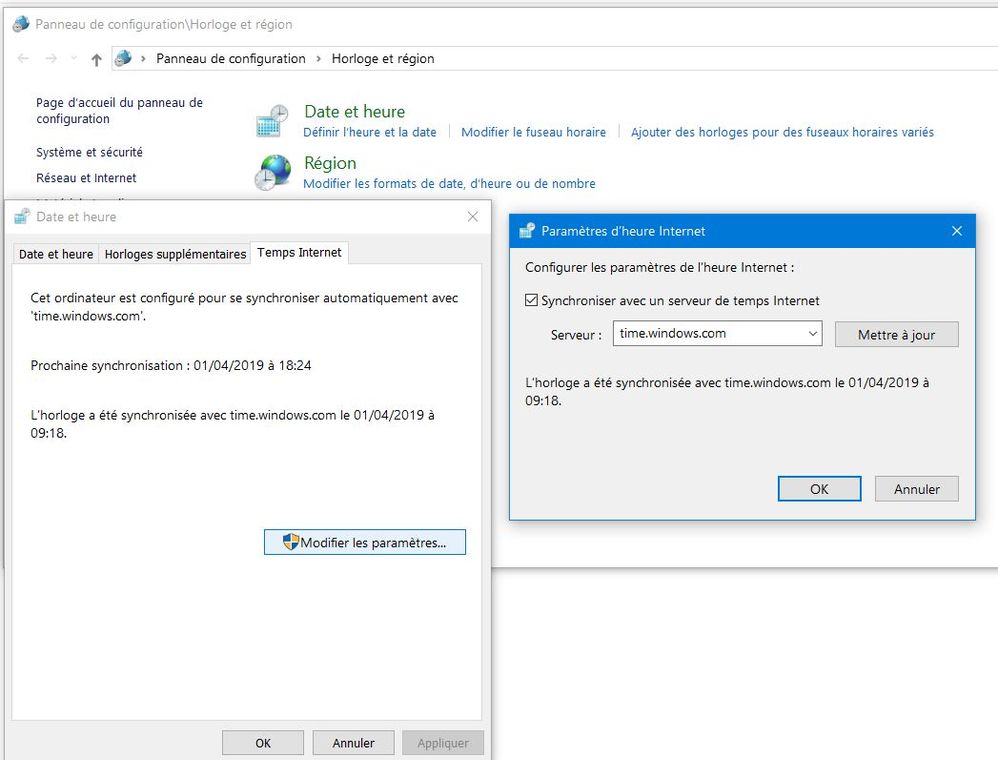Close the Paramètres d'heure Internet dialog
Image resolution: width=998 pixels, height=760 pixels.
click(956, 231)
